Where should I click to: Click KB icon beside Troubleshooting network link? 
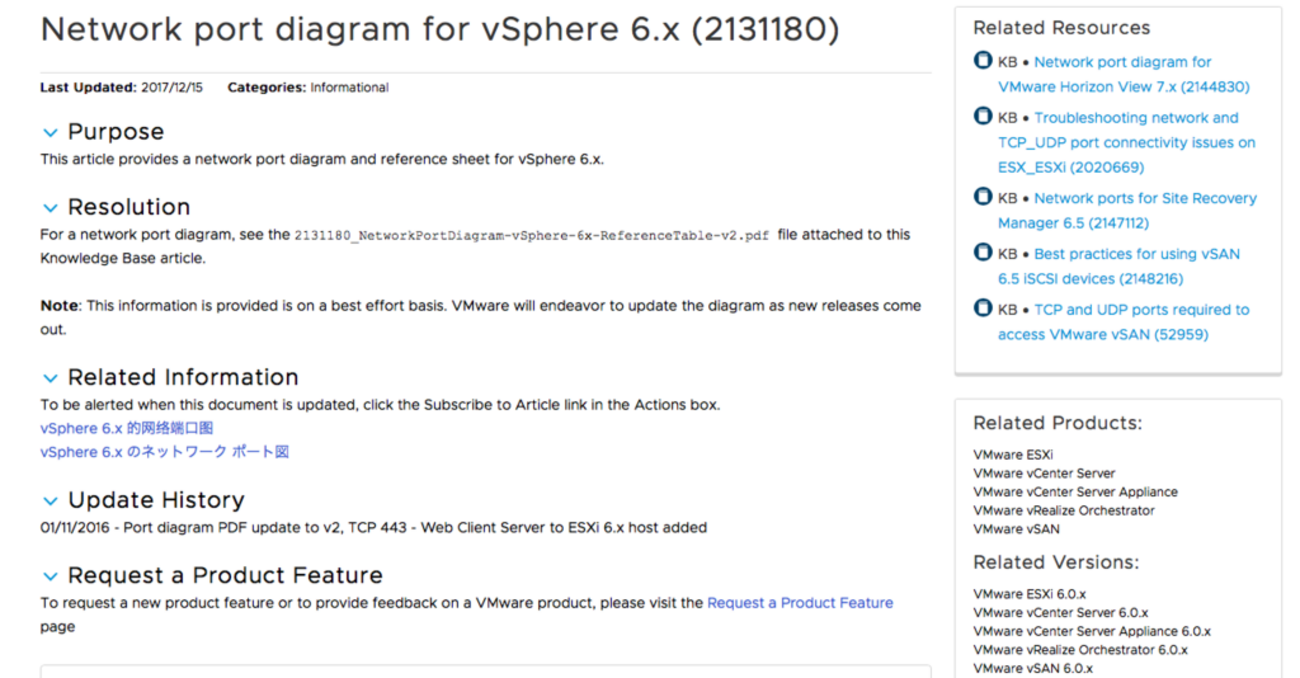point(983,117)
